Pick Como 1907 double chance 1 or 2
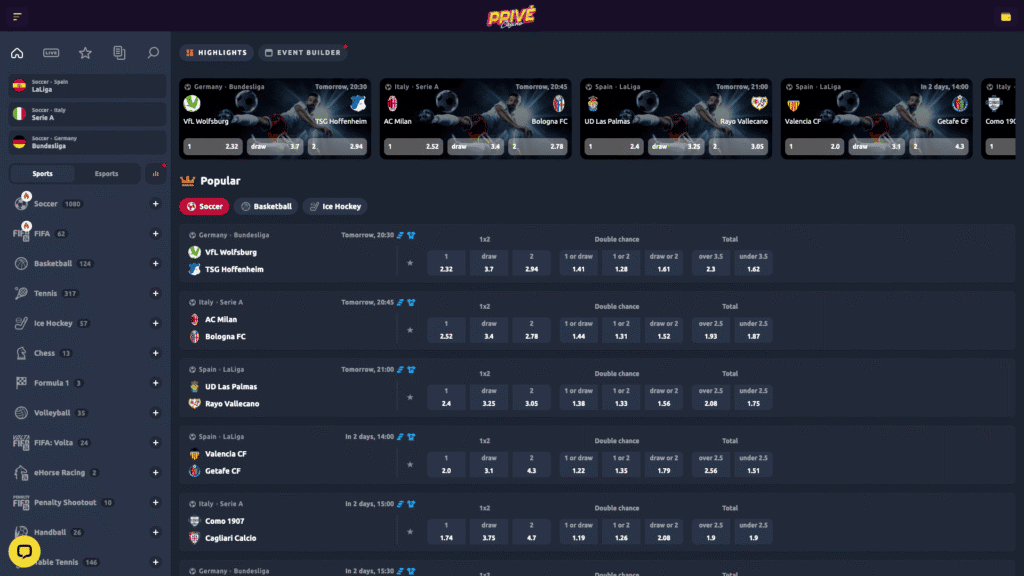The height and width of the screenshot is (576, 1024). (x=621, y=532)
